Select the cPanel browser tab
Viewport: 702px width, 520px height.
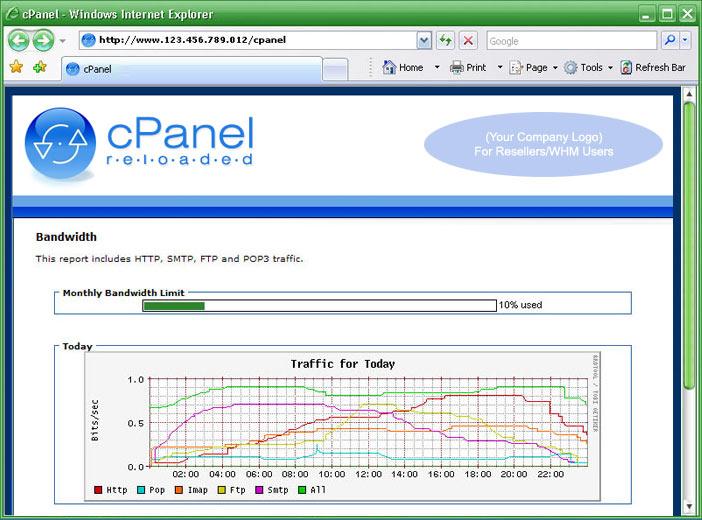(x=192, y=69)
